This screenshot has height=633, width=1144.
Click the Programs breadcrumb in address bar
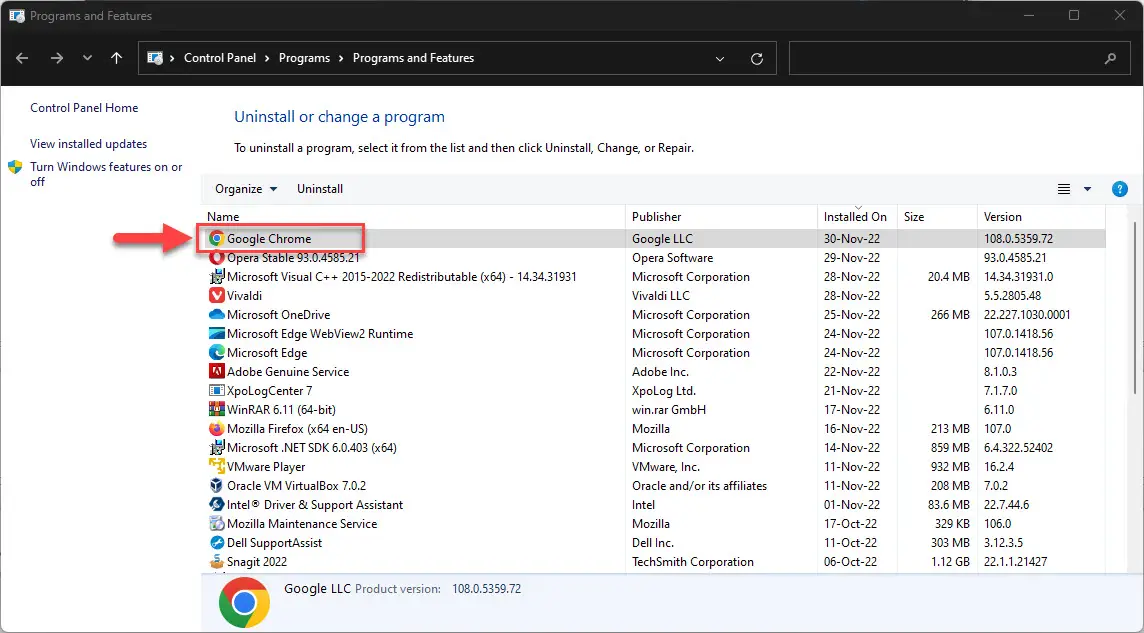pos(304,58)
